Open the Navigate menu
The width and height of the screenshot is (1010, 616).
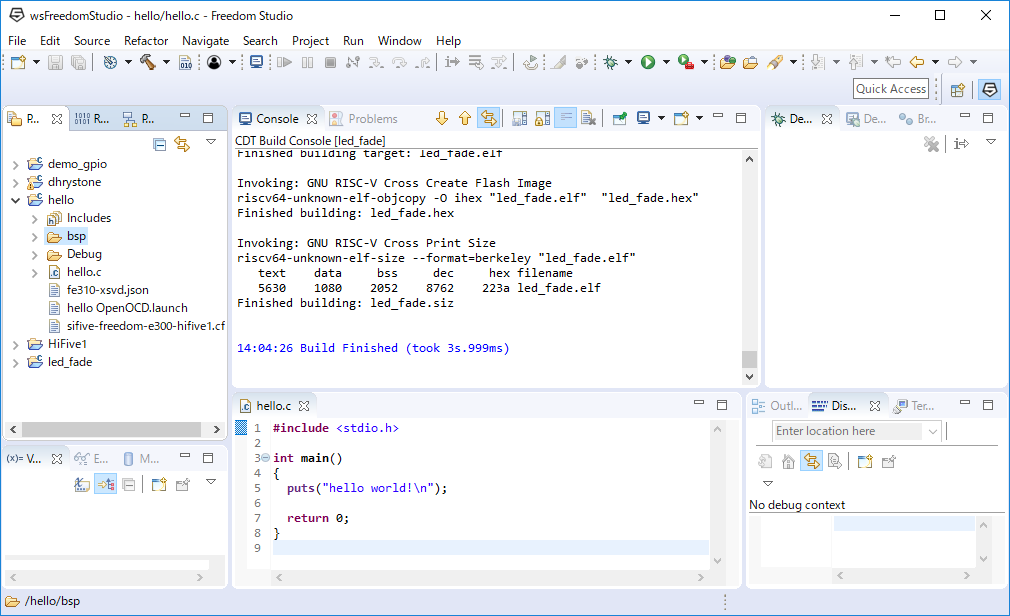pyautogui.click(x=205, y=41)
